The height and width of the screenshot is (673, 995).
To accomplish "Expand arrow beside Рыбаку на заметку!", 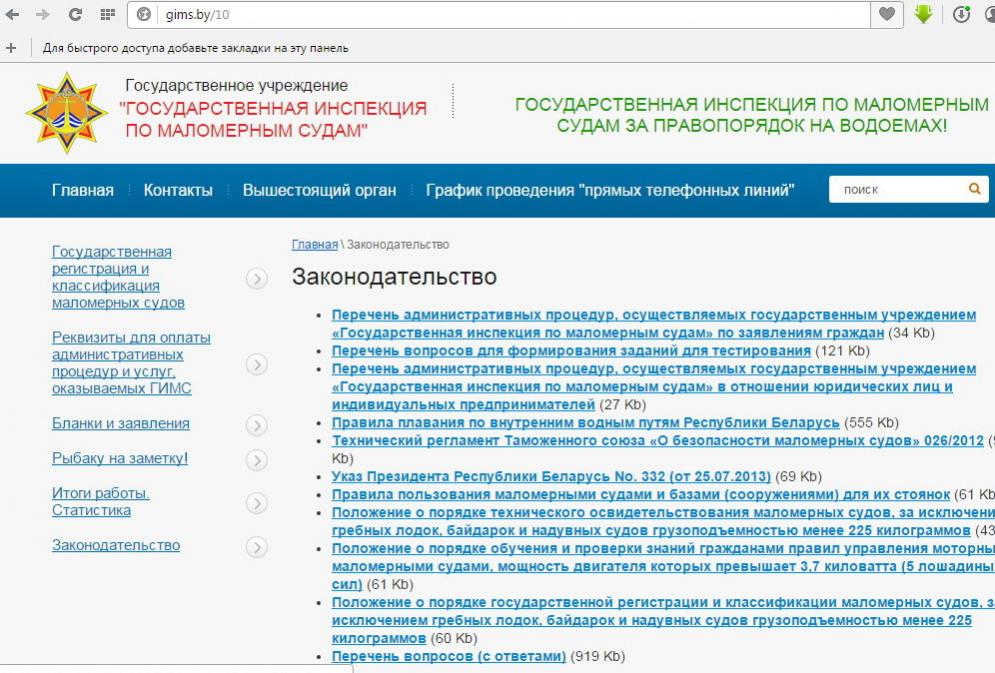I will [x=257, y=460].
